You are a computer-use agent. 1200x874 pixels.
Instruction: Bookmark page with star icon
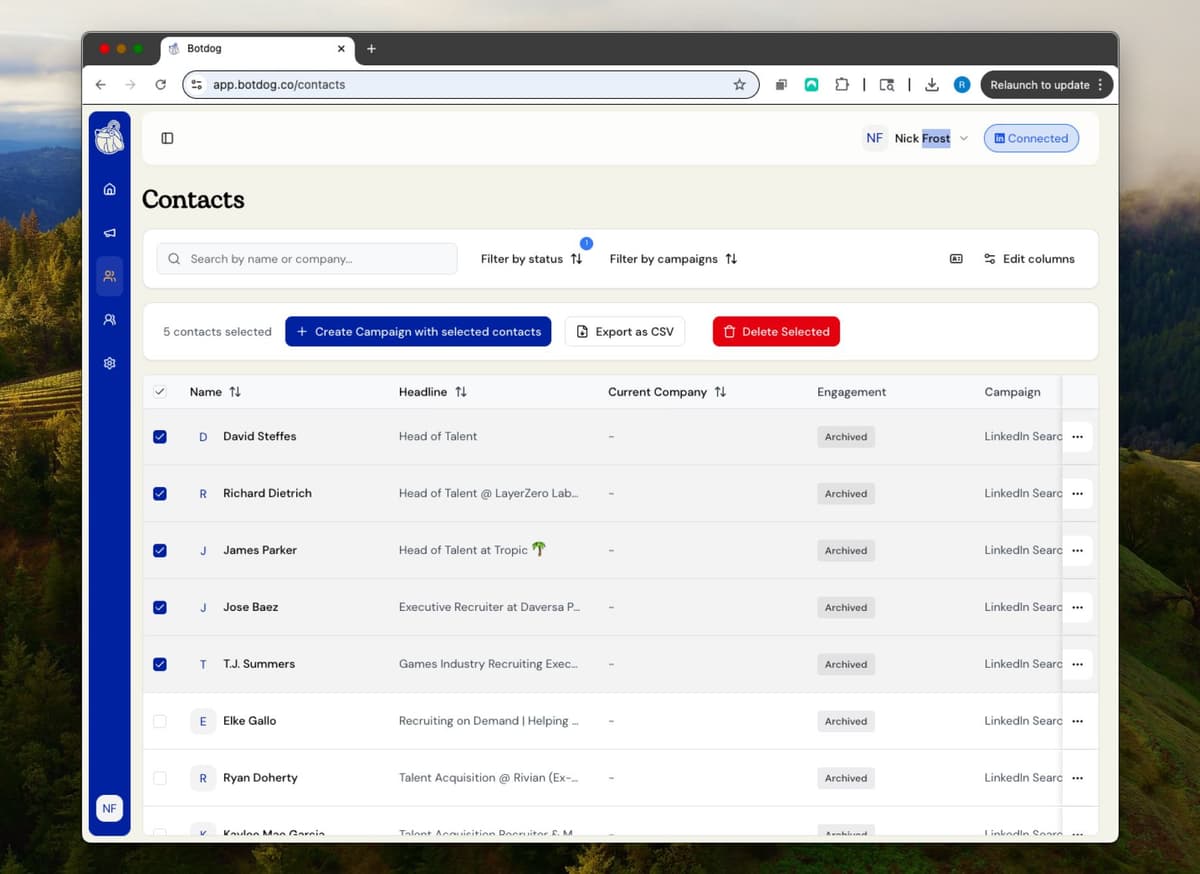coord(740,85)
